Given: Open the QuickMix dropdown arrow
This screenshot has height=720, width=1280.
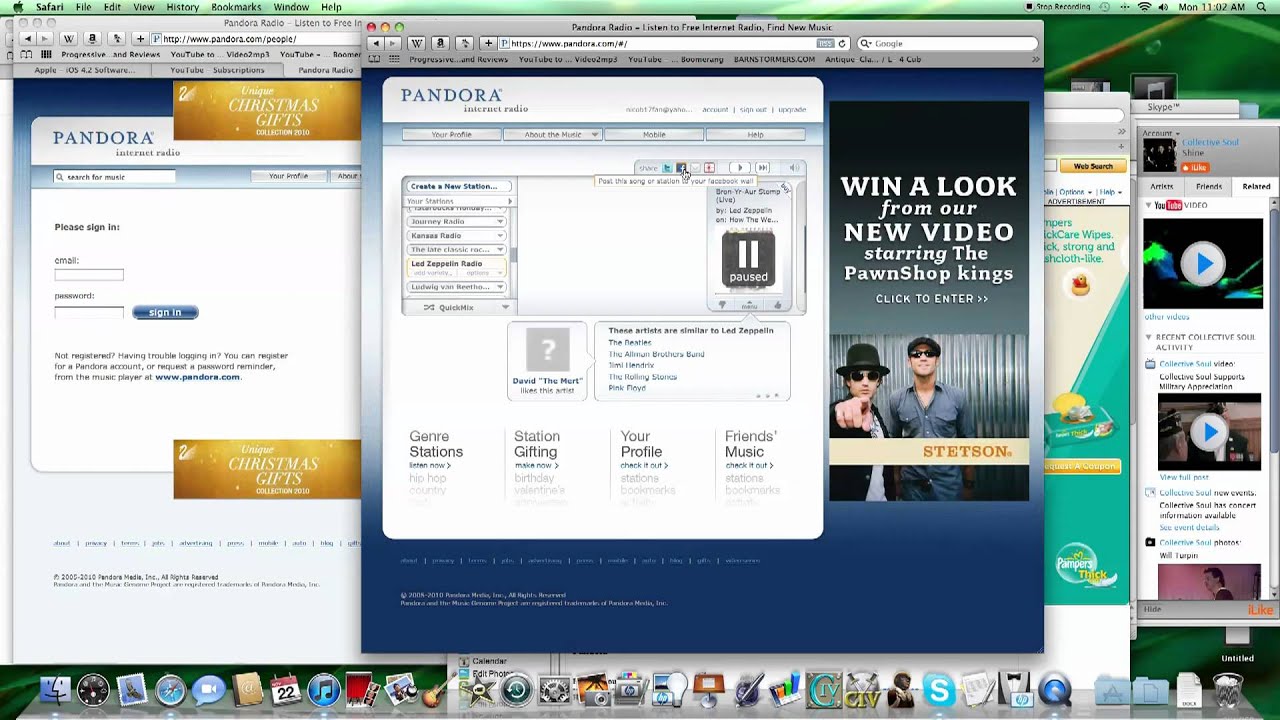Looking at the screenshot, I should pos(505,307).
